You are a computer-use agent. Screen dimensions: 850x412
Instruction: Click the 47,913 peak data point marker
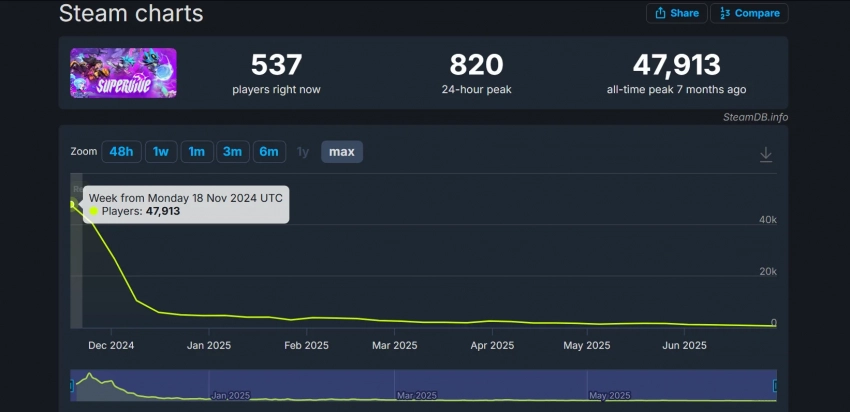72,203
